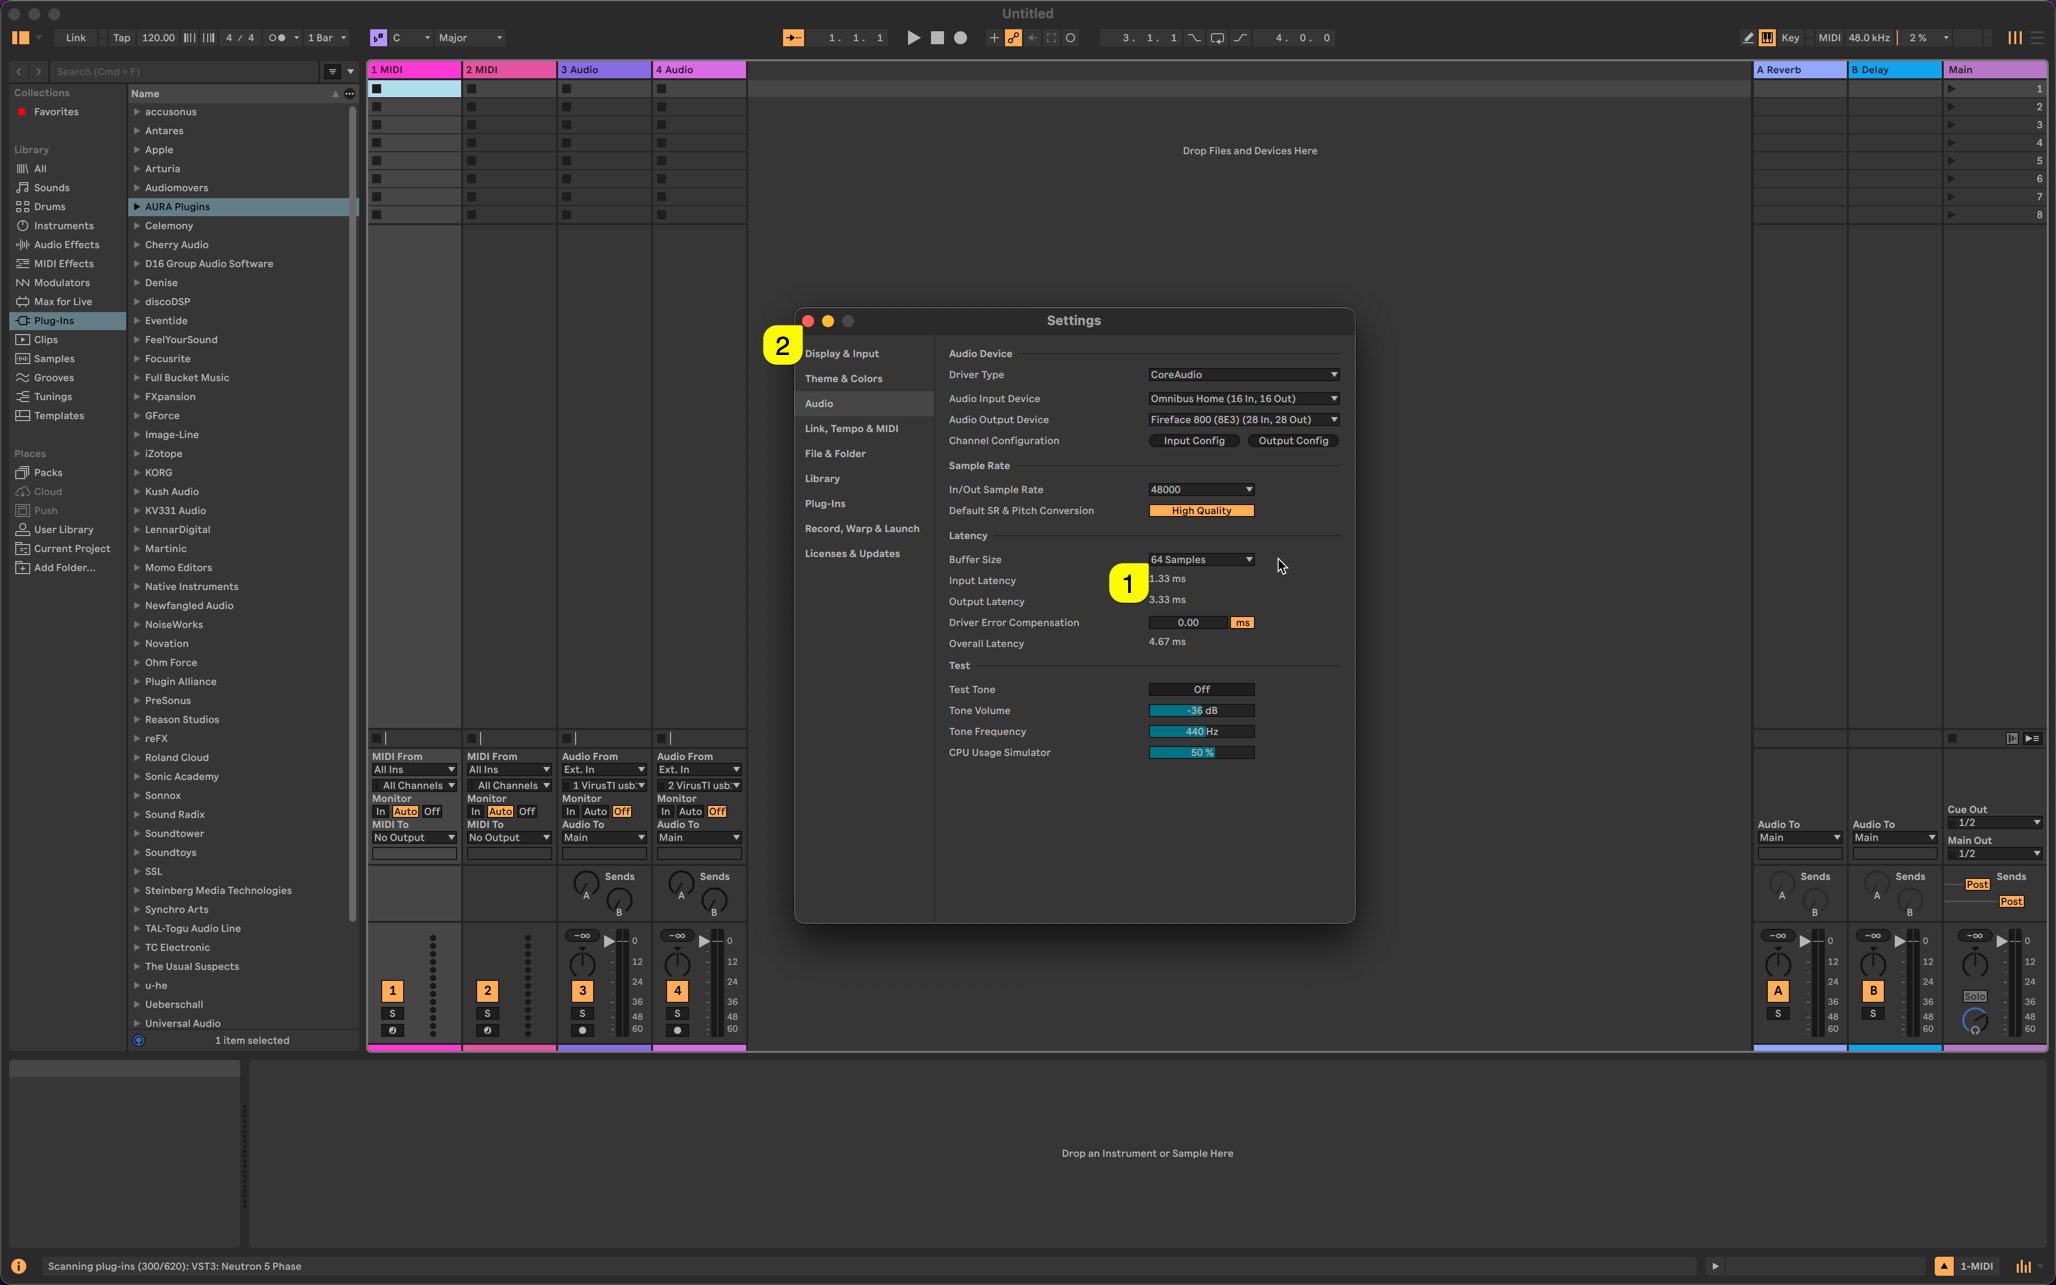Toggle the Computer MIDI Keyboard icon
This screenshot has width=2056, height=1285.
pos(1767,38)
